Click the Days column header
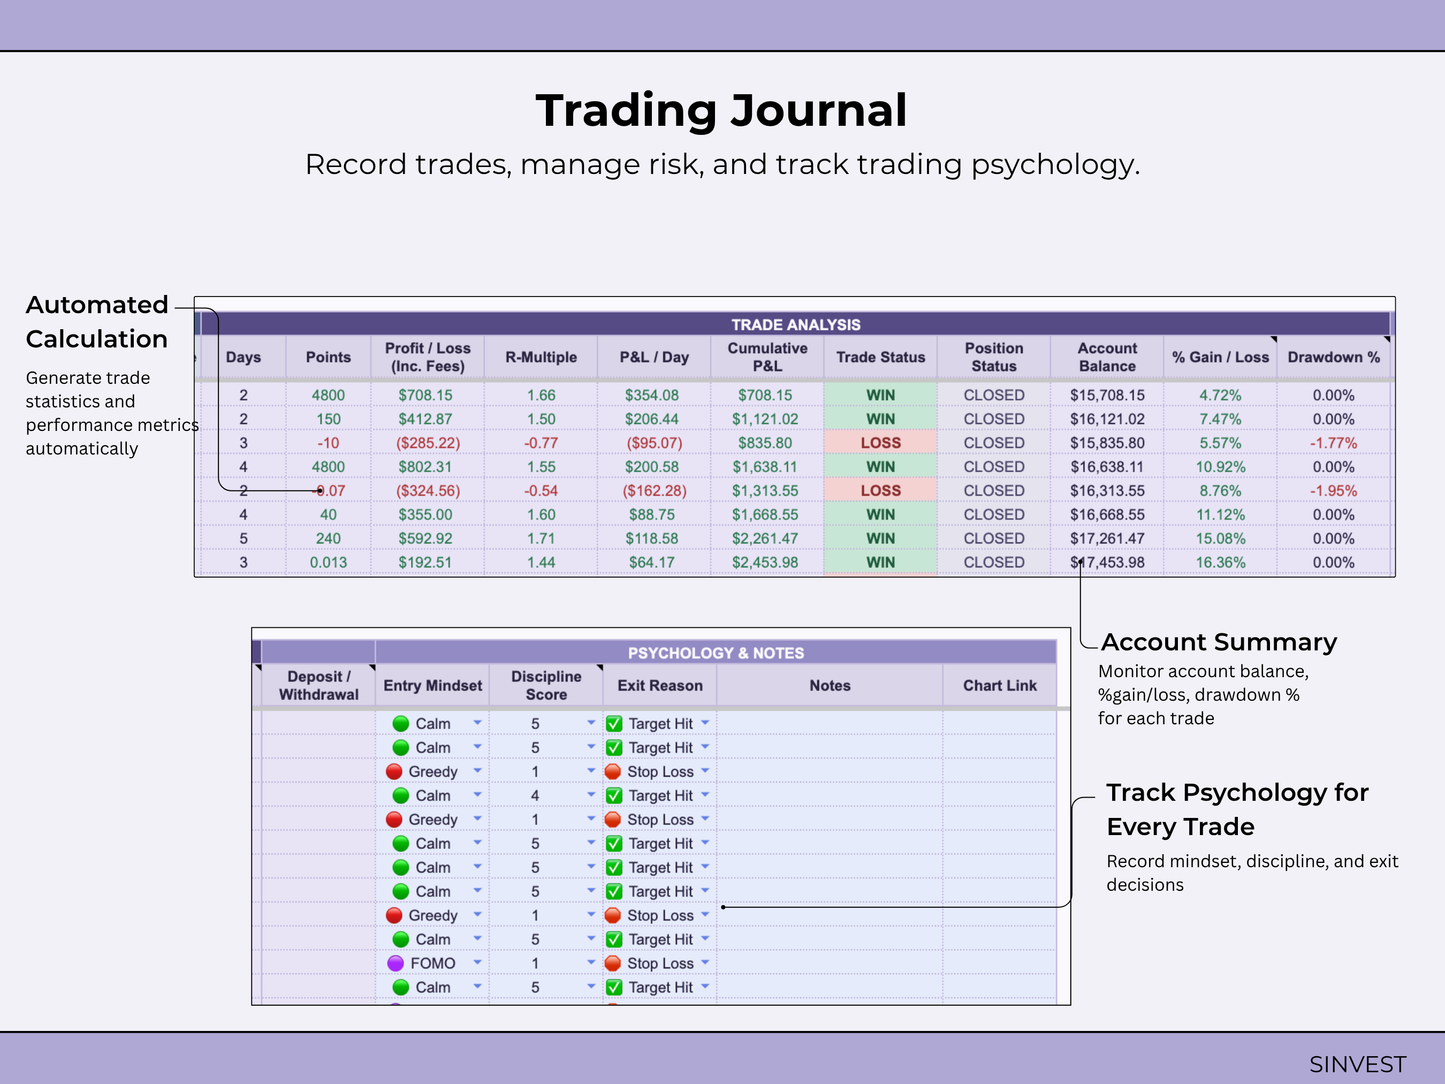The height and width of the screenshot is (1084, 1445). 243,357
